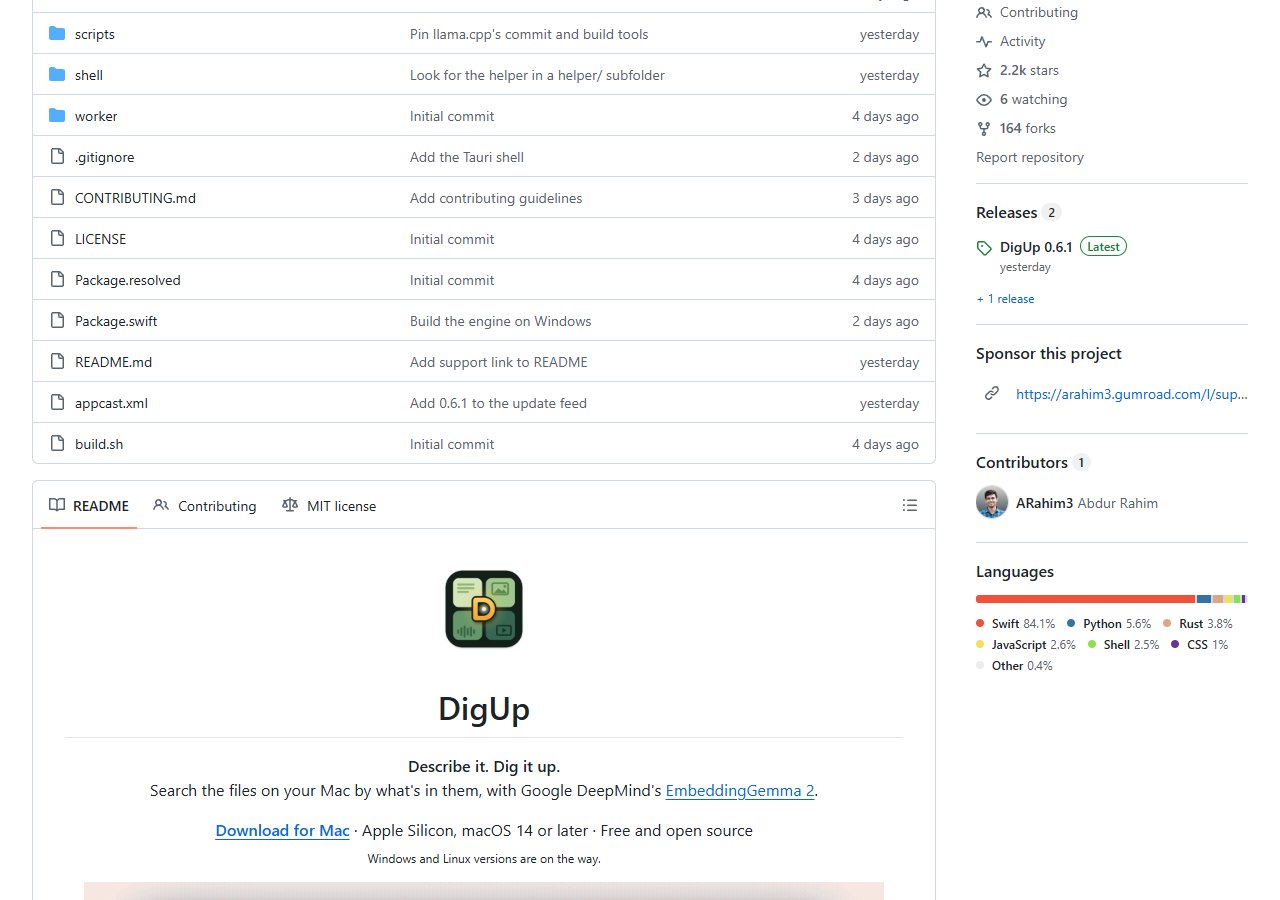Switch to the Contributing tab

click(205, 506)
